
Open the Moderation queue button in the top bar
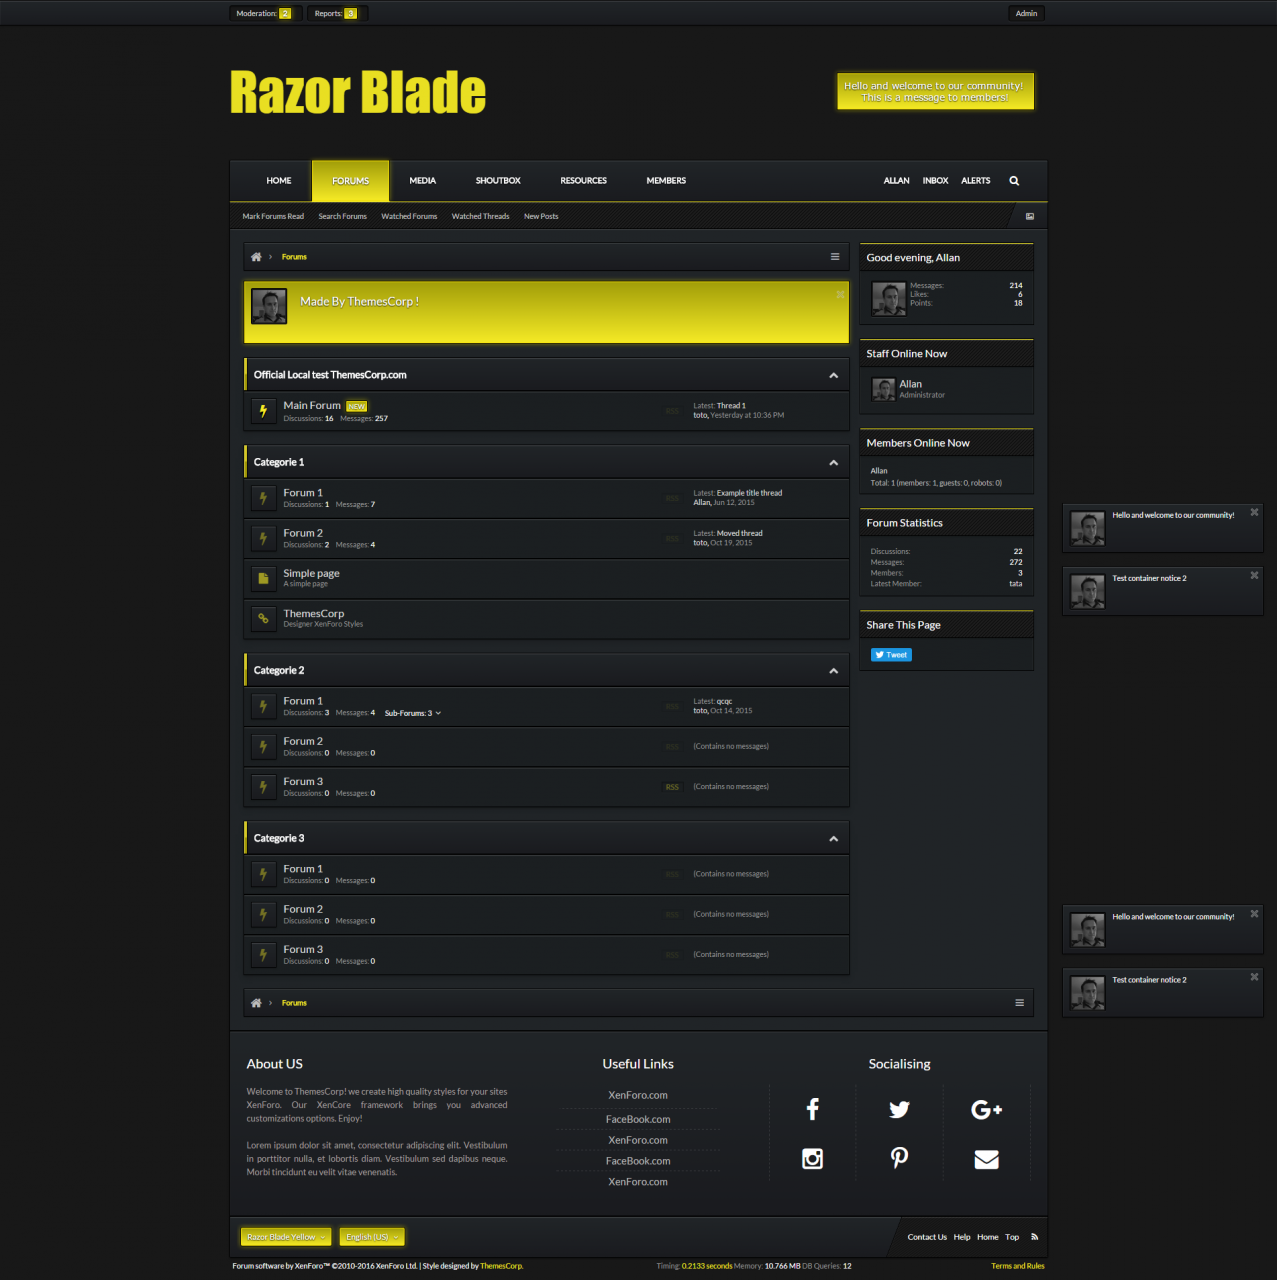point(264,13)
